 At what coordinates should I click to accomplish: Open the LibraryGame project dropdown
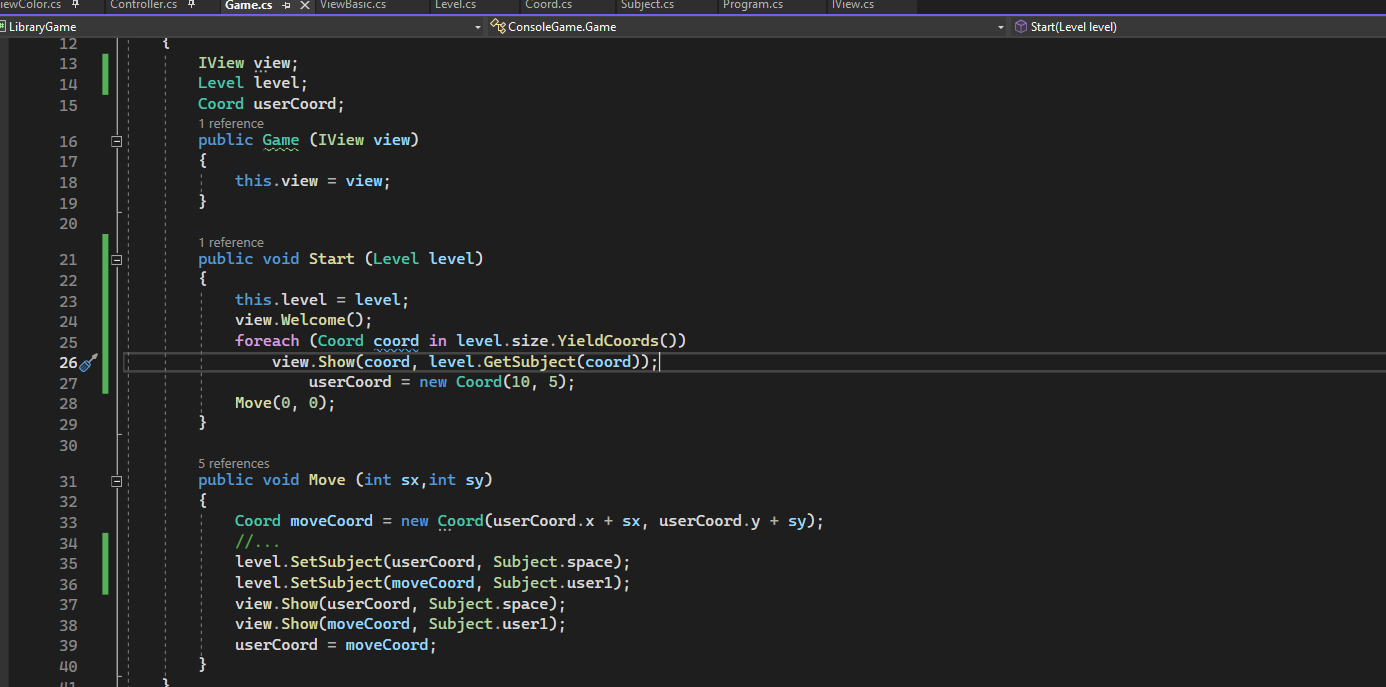tap(243, 27)
